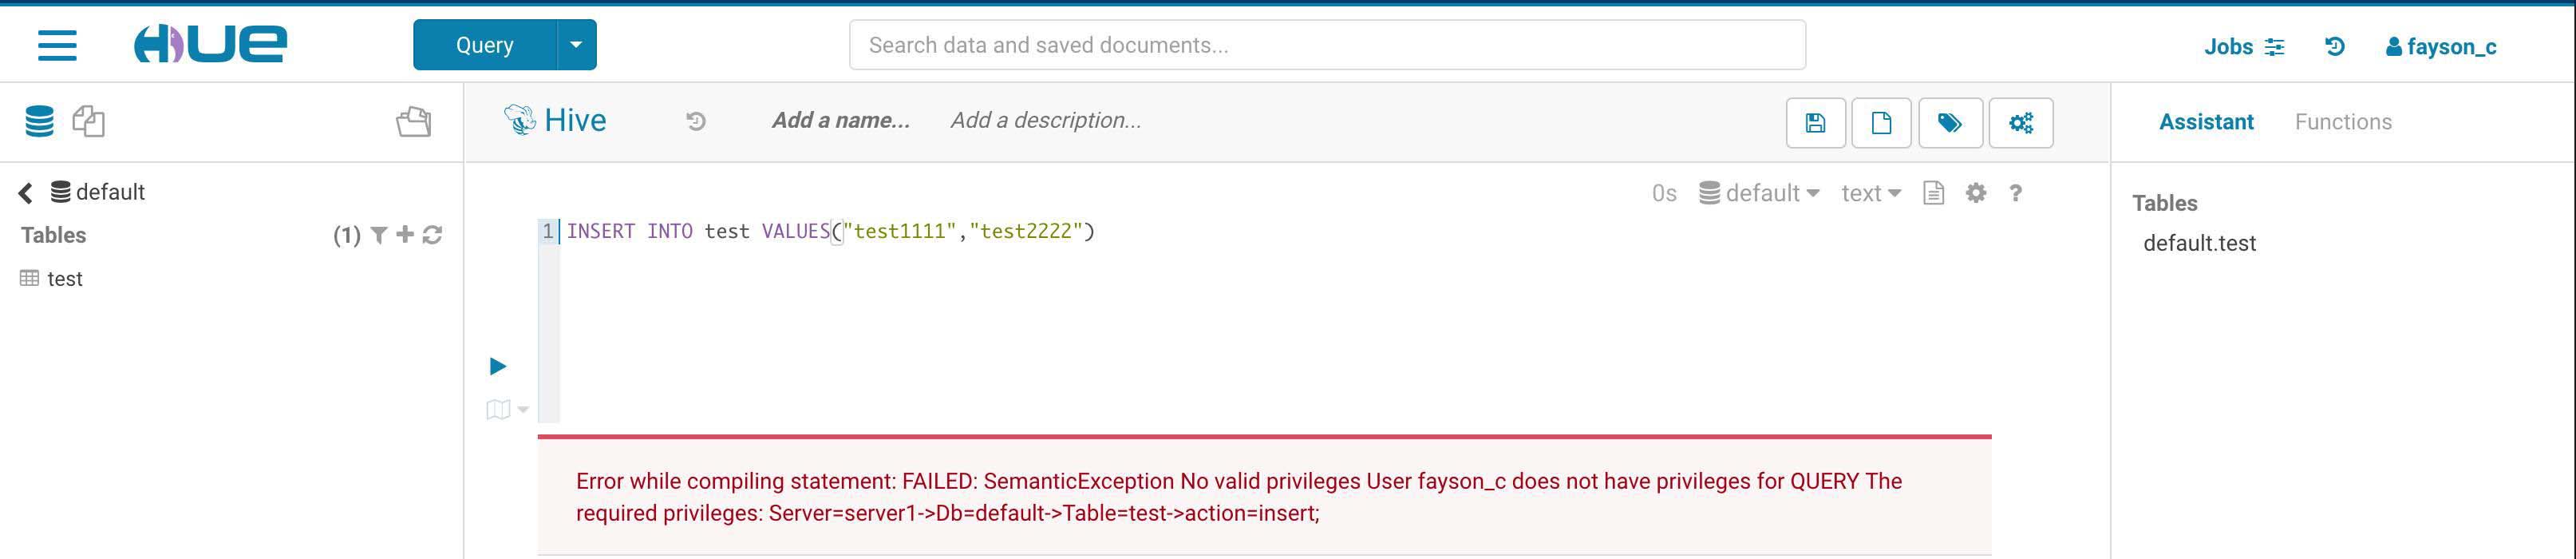2576x559 pixels.
Task: Open the default database dropdown in editor
Action: pyautogui.click(x=1759, y=193)
